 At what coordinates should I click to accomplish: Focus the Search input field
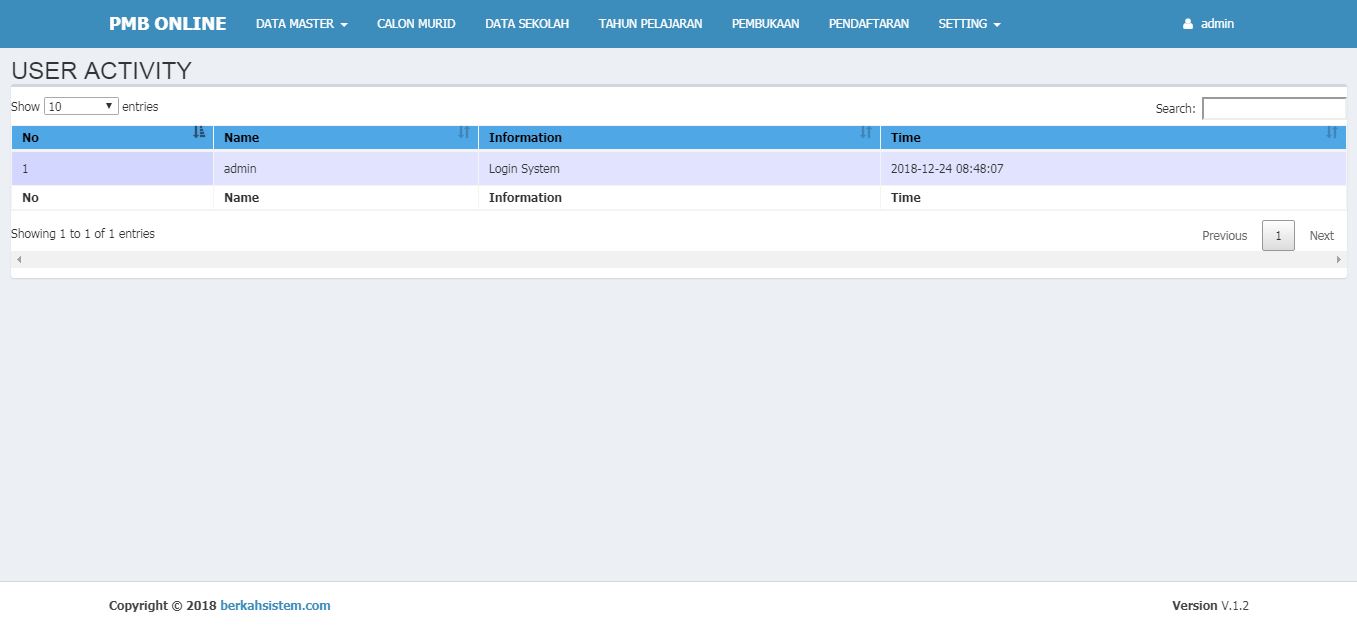1274,108
